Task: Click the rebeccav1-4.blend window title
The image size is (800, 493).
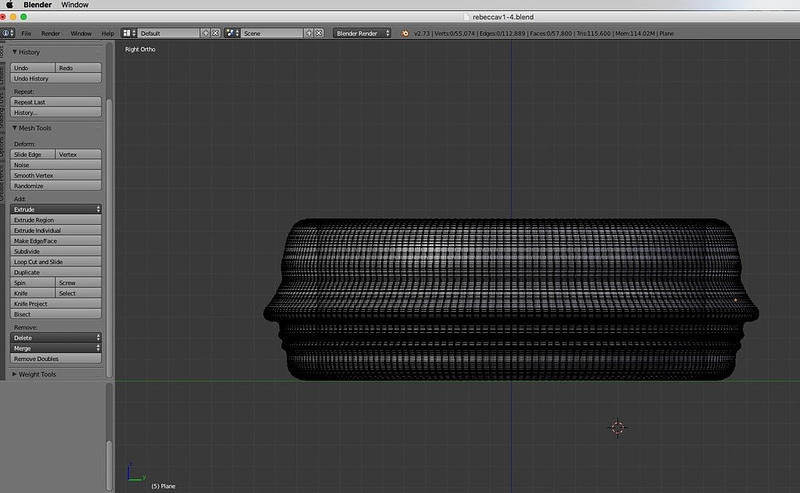Action: click(503, 17)
